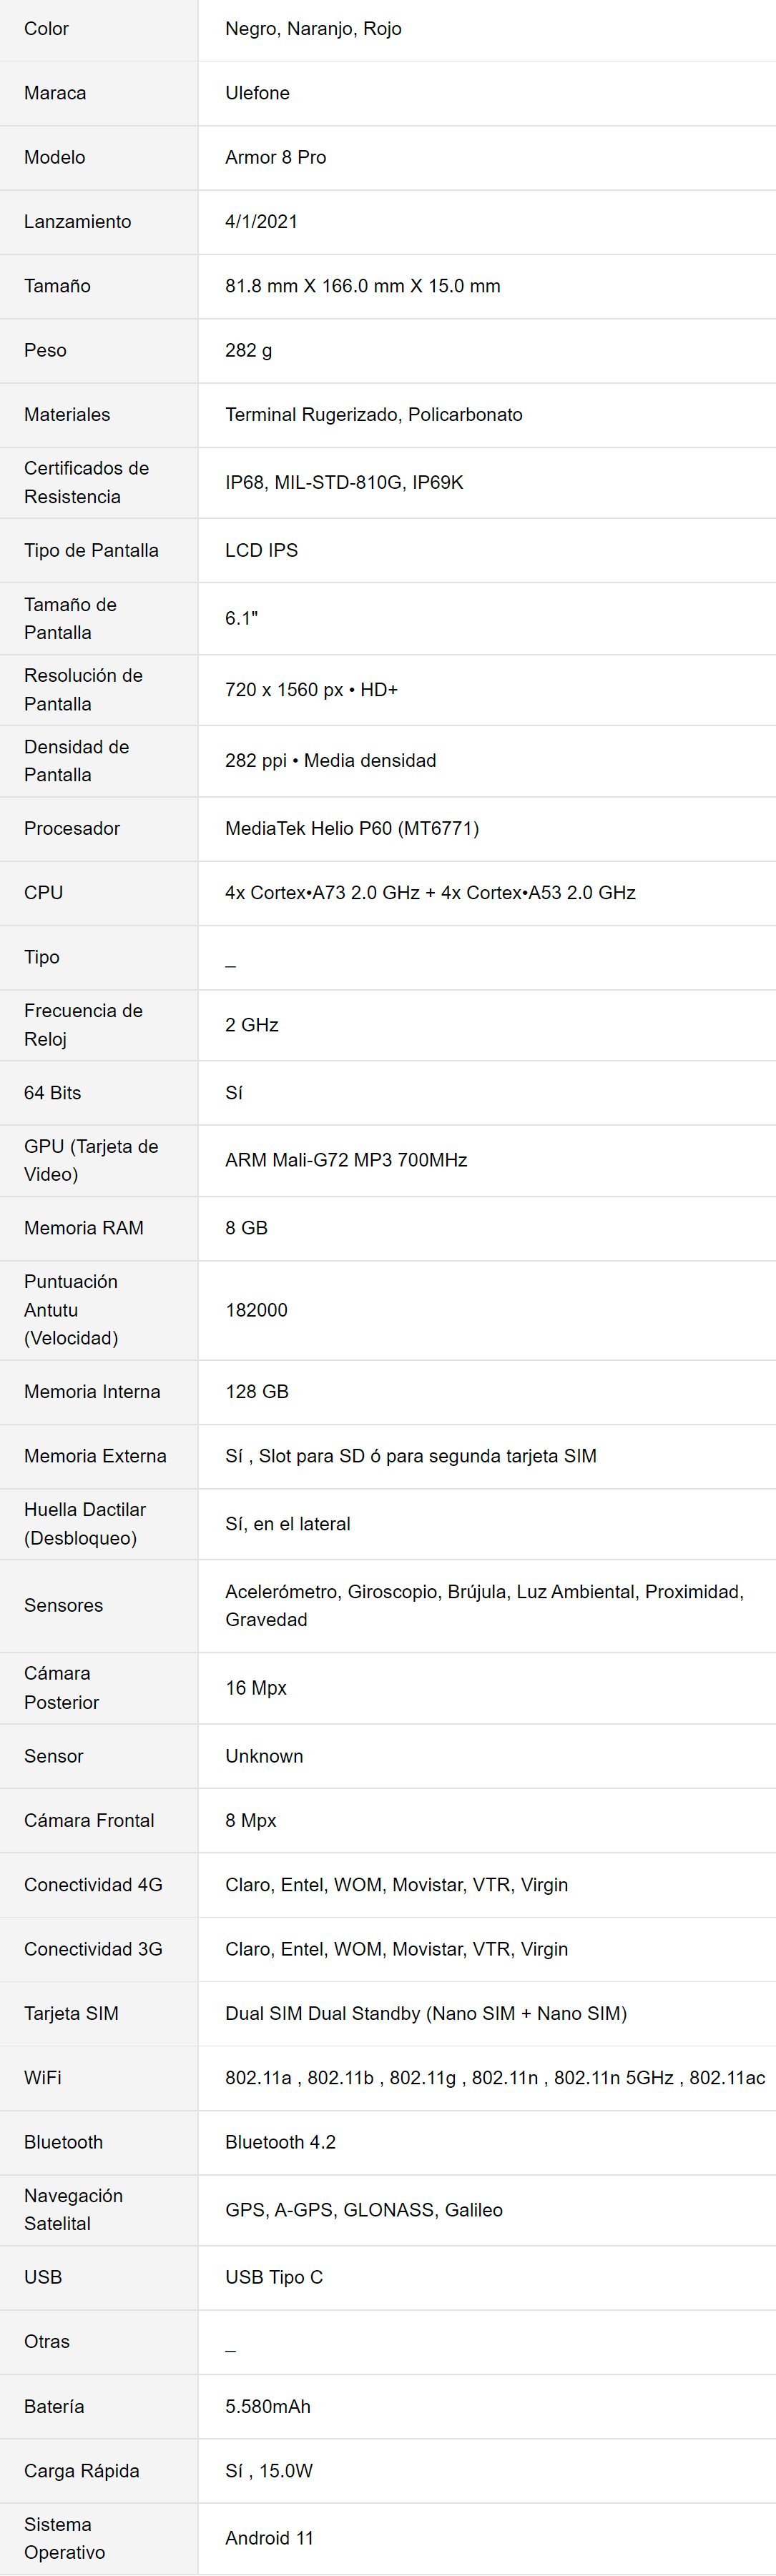Click the Ulefone brand value
This screenshot has height=2576, width=776.
(257, 93)
